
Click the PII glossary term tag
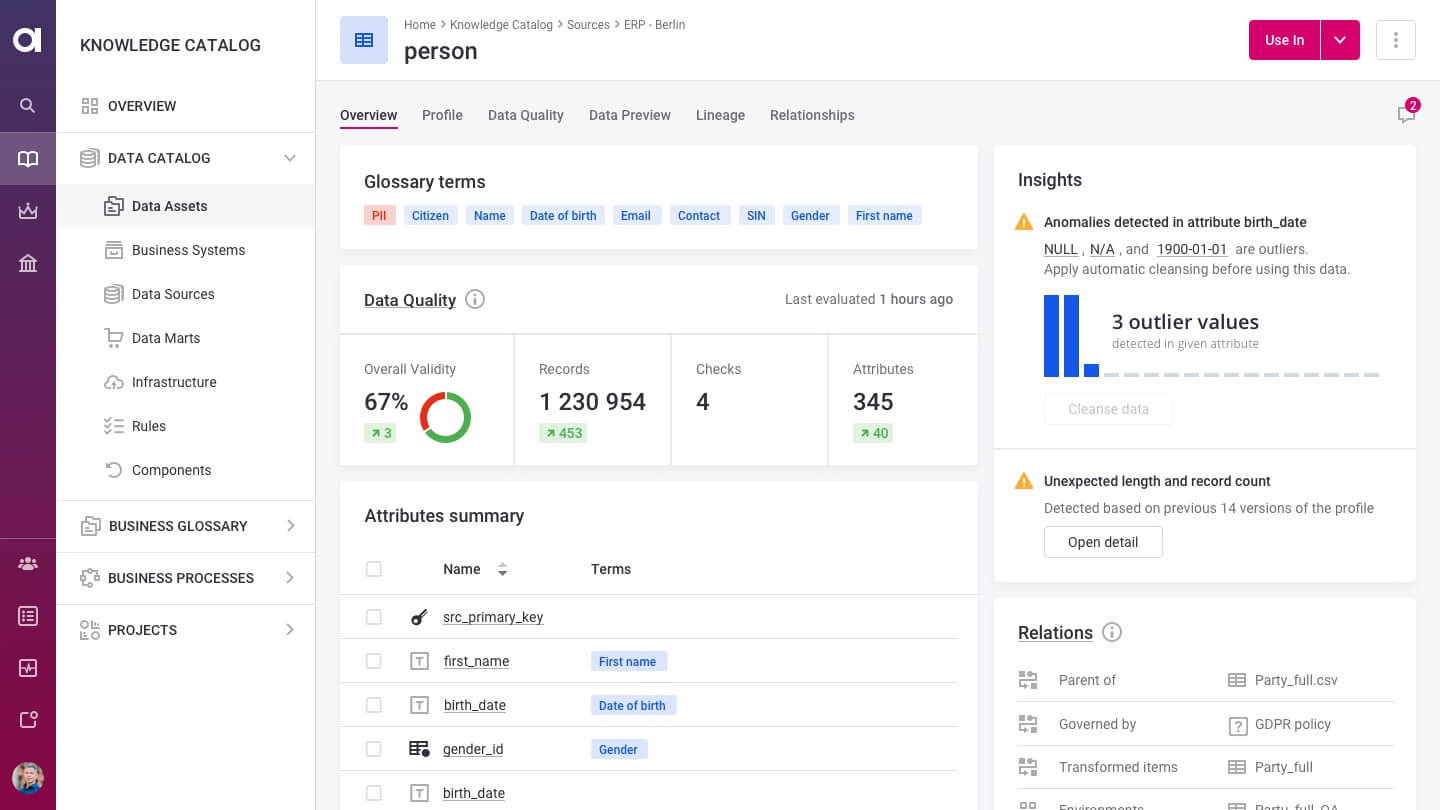click(x=379, y=215)
